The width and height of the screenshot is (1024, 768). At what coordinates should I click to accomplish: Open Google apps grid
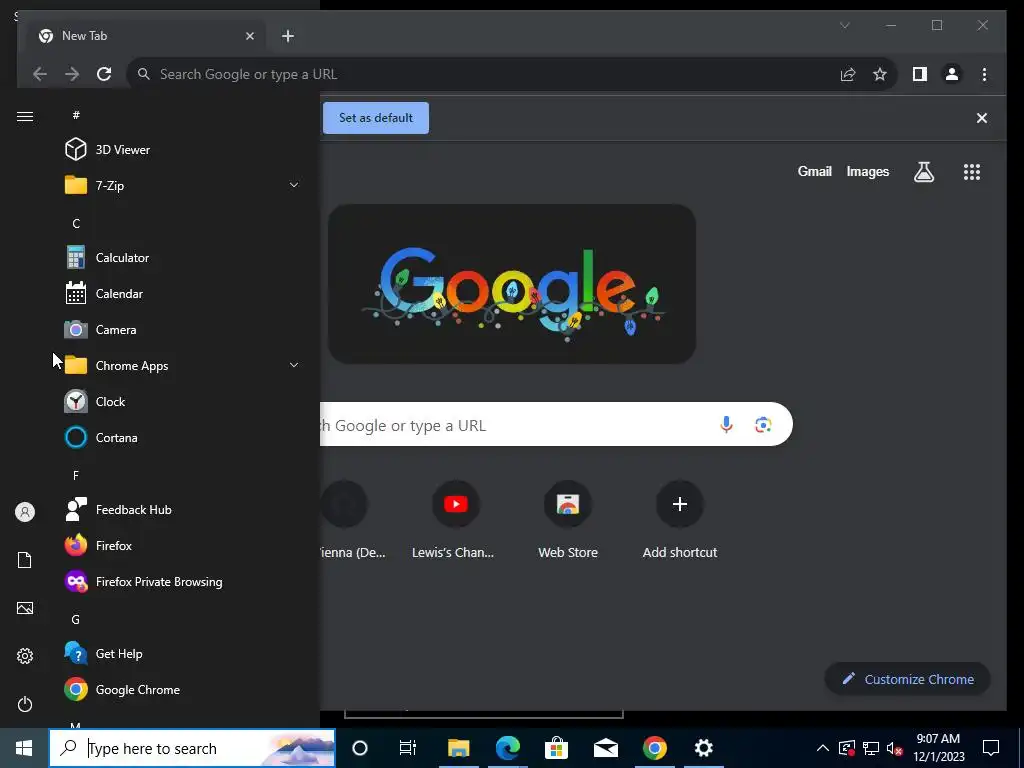tap(972, 172)
